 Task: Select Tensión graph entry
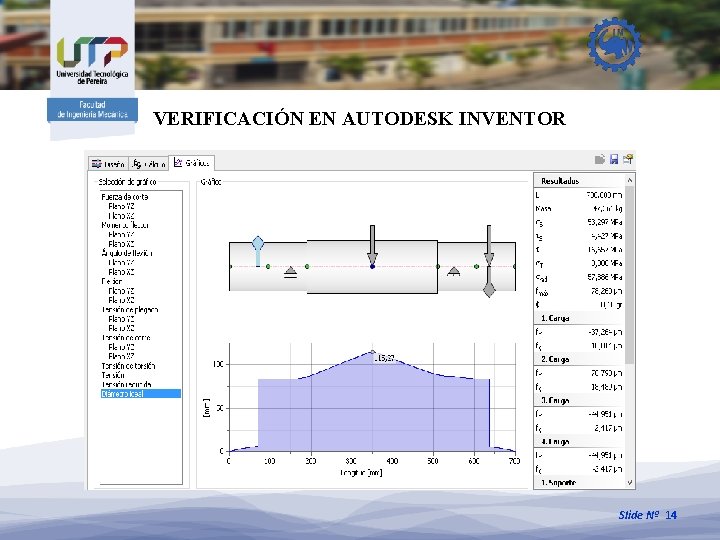tap(113, 375)
